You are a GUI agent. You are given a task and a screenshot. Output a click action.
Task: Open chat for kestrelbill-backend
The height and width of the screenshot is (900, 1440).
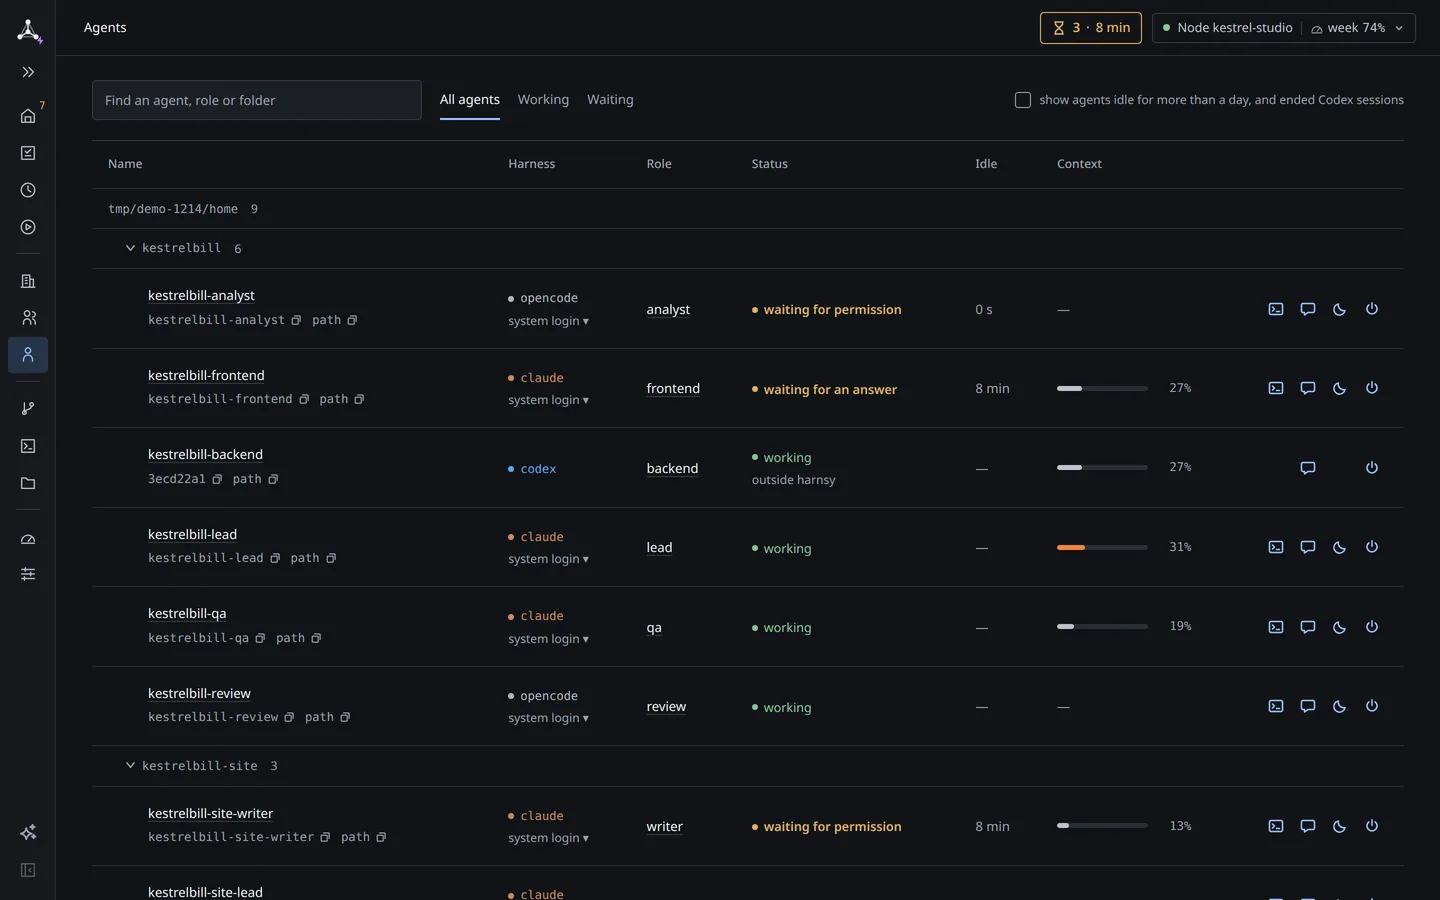click(1308, 467)
